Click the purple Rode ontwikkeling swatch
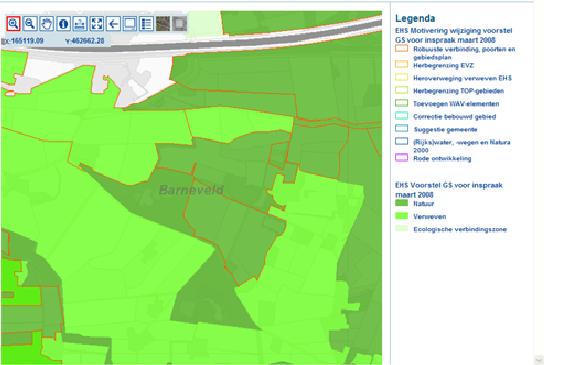The width and height of the screenshot is (569, 365). [401, 157]
